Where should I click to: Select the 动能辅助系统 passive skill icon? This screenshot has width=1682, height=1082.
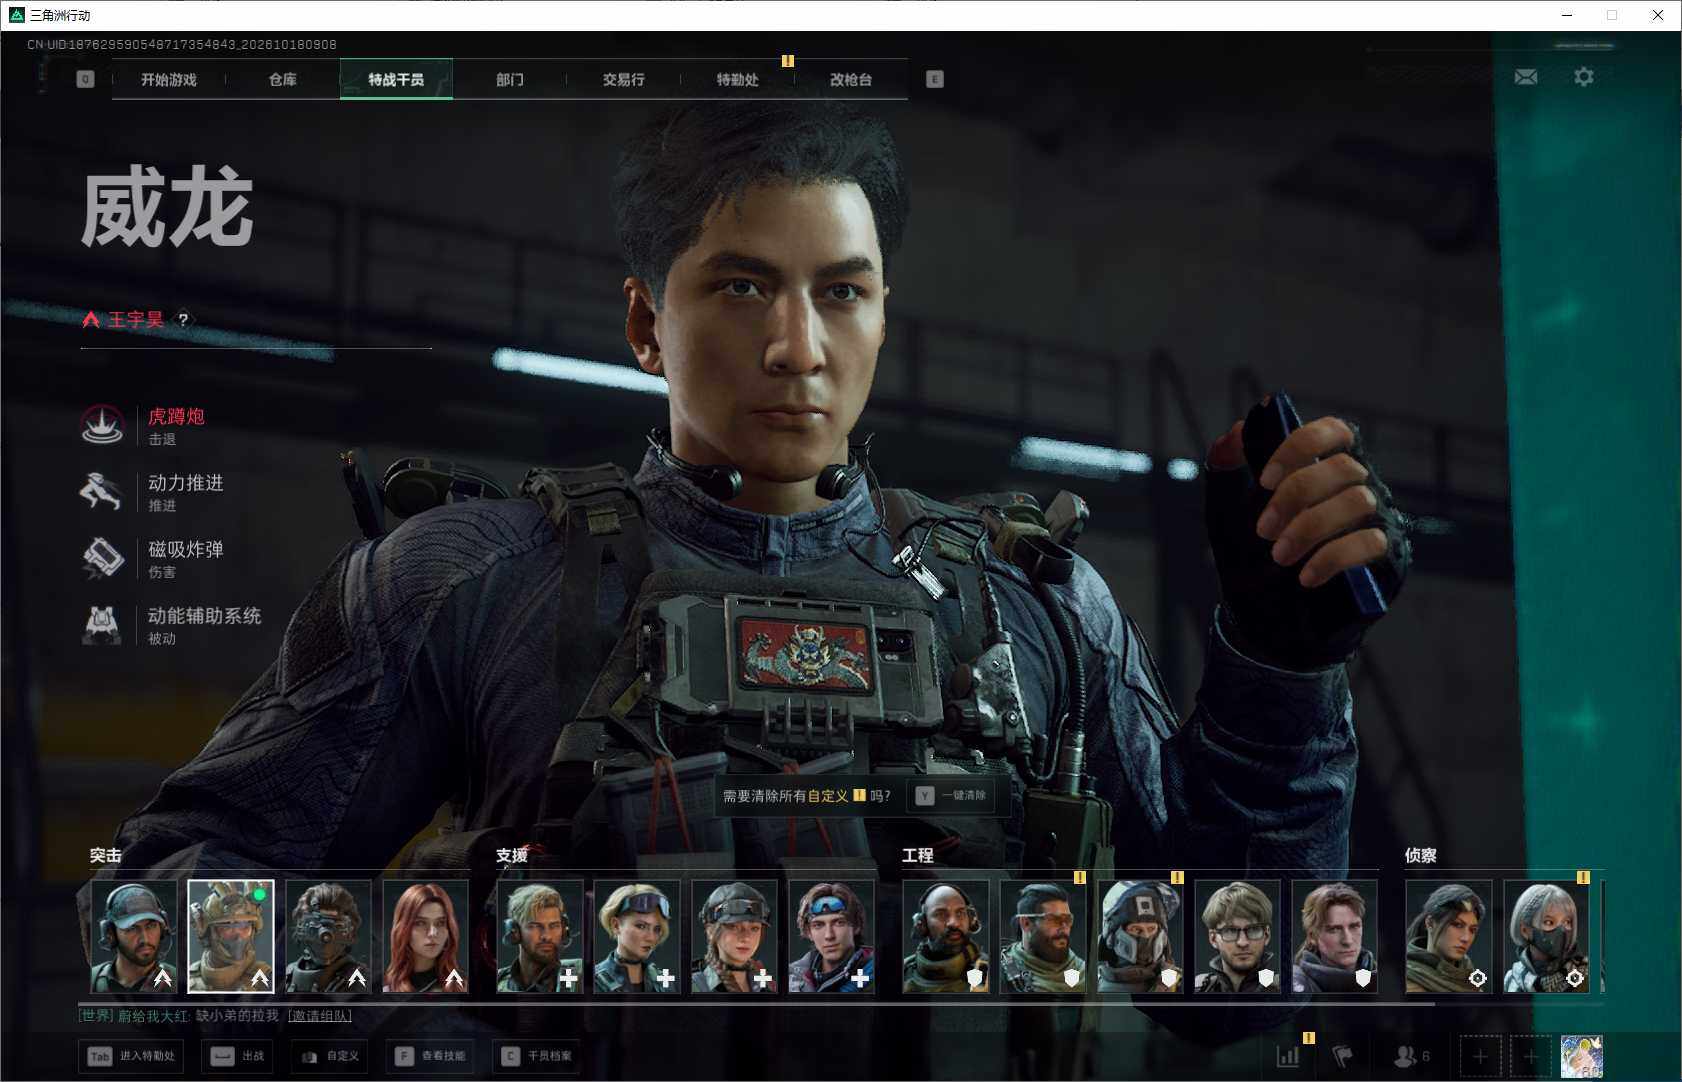coord(102,625)
